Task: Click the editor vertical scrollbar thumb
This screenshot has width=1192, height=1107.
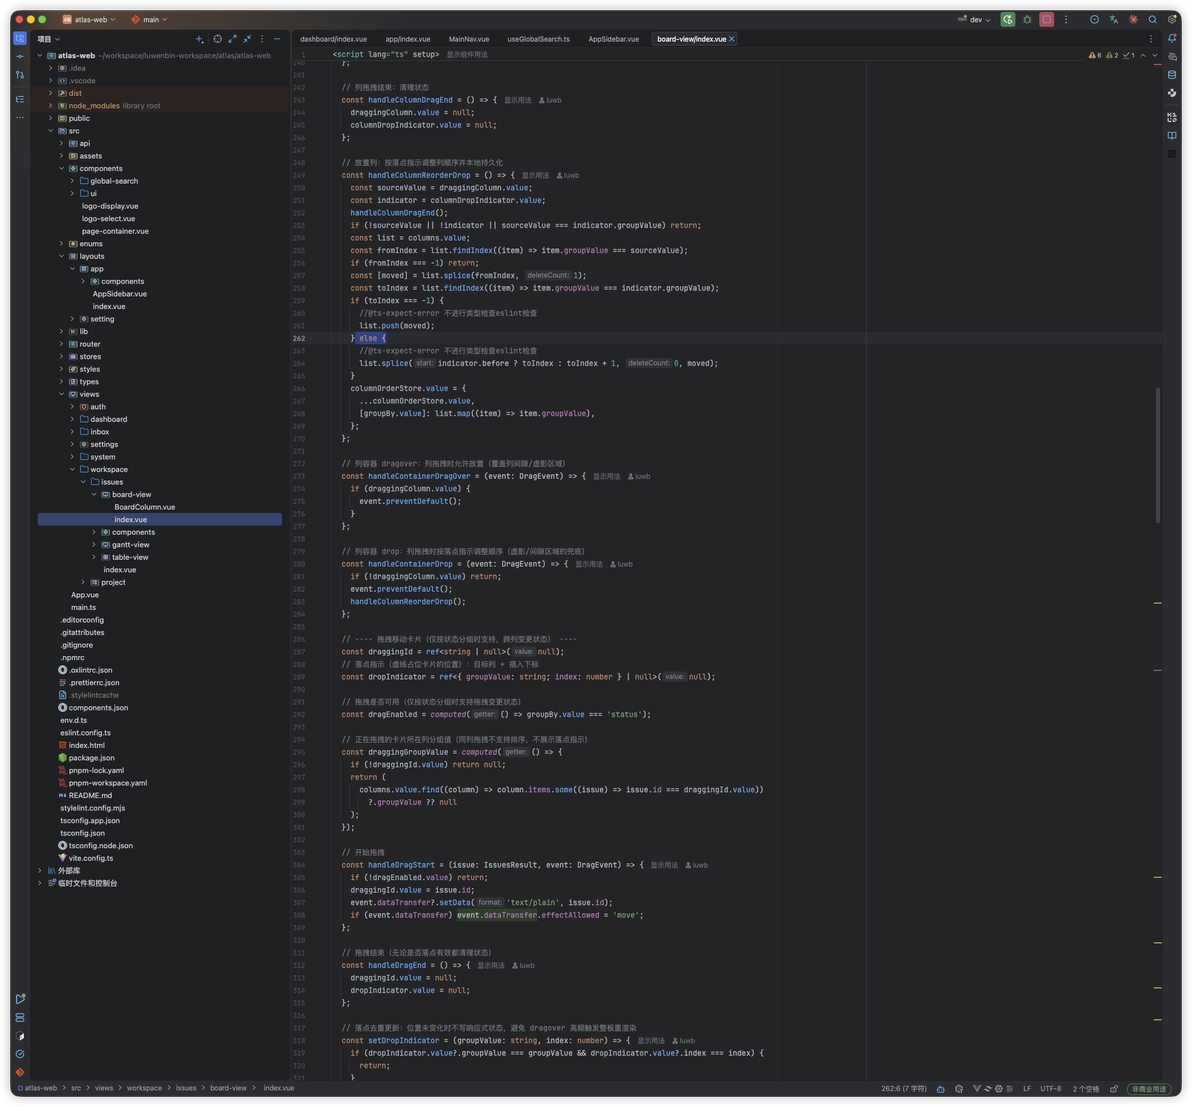Action: coord(1158,455)
